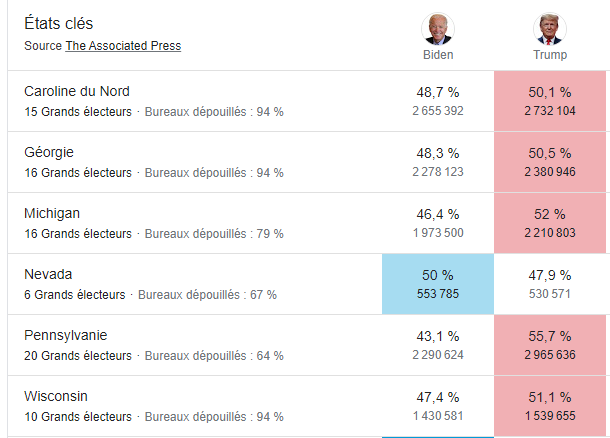Click the Trump column header label

[x=550, y=55]
